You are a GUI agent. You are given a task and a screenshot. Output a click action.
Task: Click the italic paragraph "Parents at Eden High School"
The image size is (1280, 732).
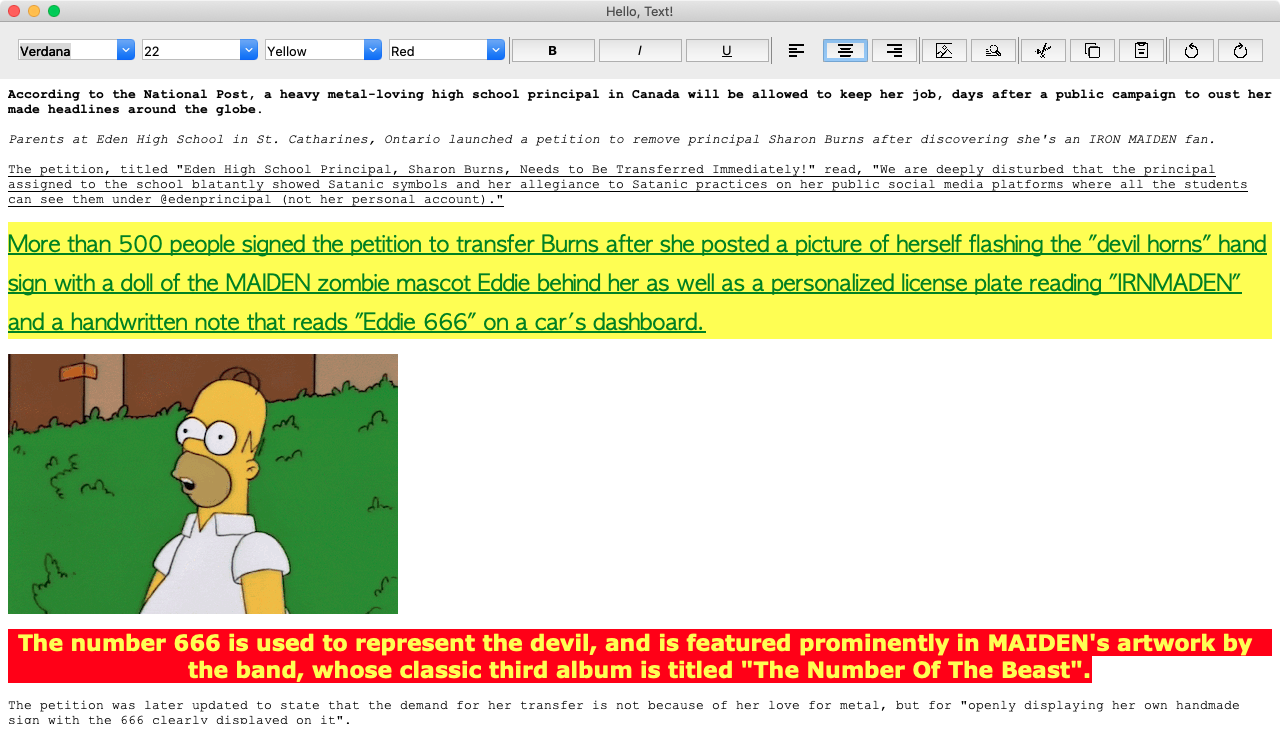pos(612,139)
